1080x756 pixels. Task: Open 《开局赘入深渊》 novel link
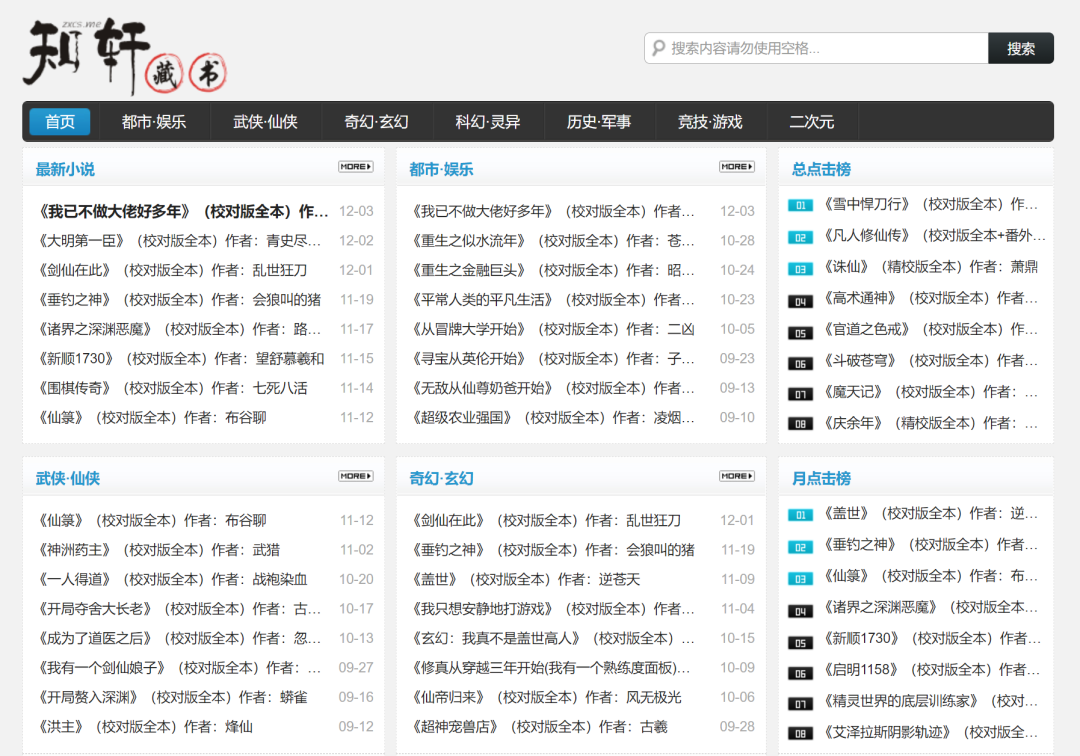pyautogui.click(x=172, y=697)
